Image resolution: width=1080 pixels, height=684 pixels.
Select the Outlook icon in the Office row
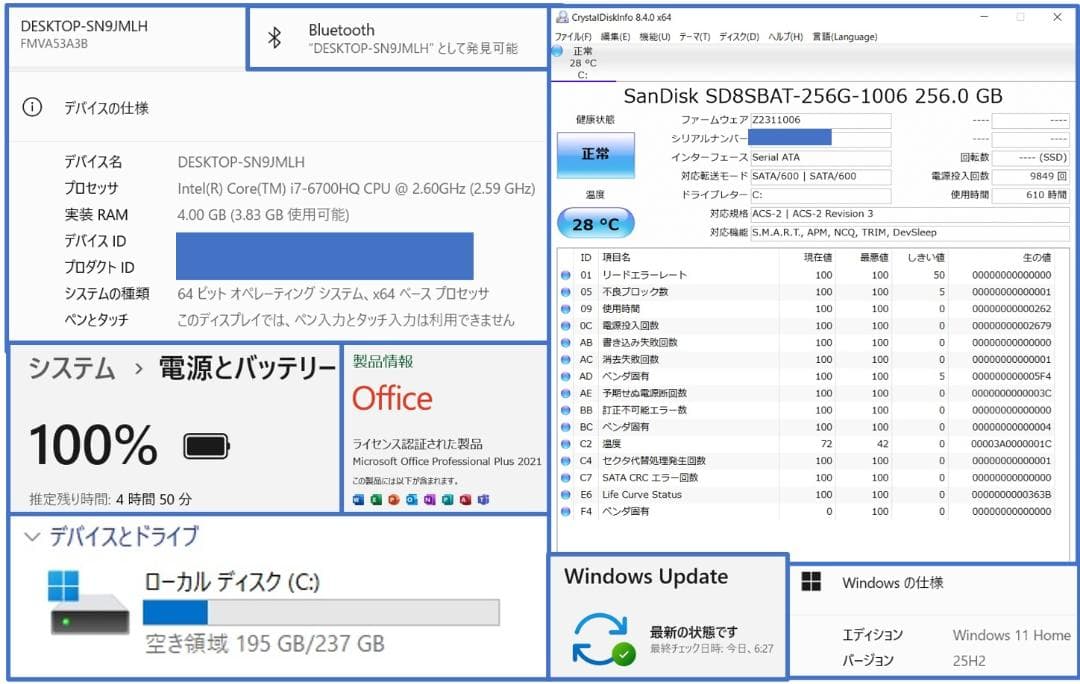coord(411,499)
